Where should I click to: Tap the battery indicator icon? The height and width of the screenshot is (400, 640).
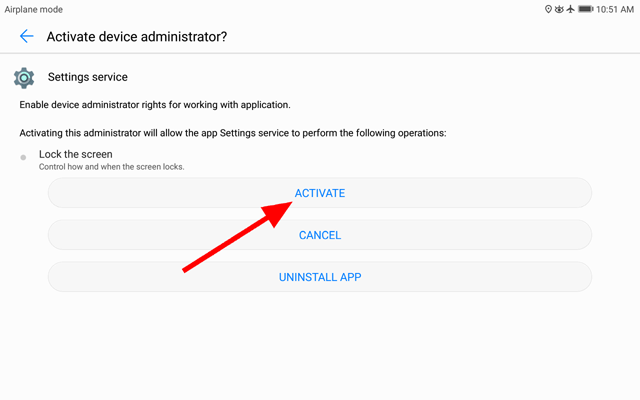tap(586, 9)
